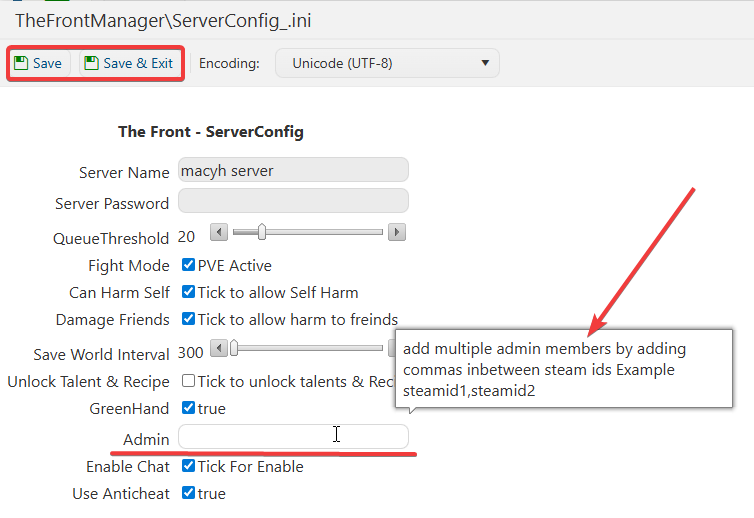Toggle Enable Chat Tick For Enable checkbox

188,466
